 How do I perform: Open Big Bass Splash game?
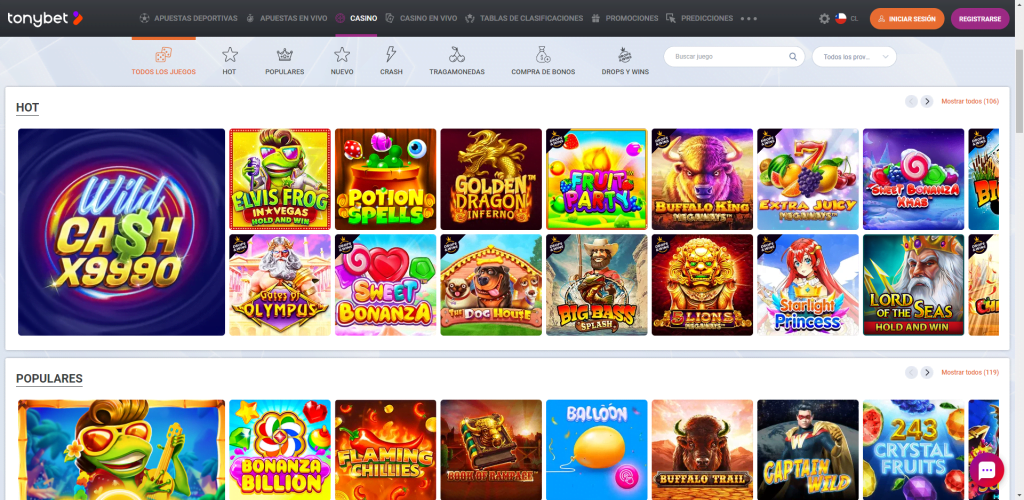point(597,285)
